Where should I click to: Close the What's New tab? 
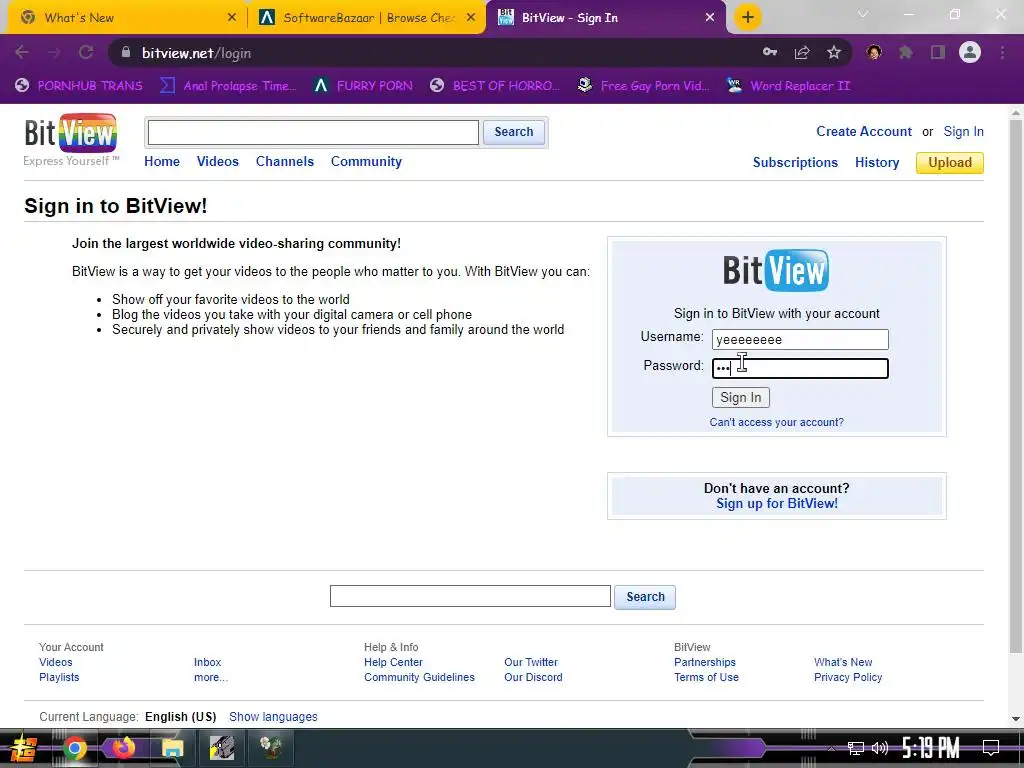232,18
